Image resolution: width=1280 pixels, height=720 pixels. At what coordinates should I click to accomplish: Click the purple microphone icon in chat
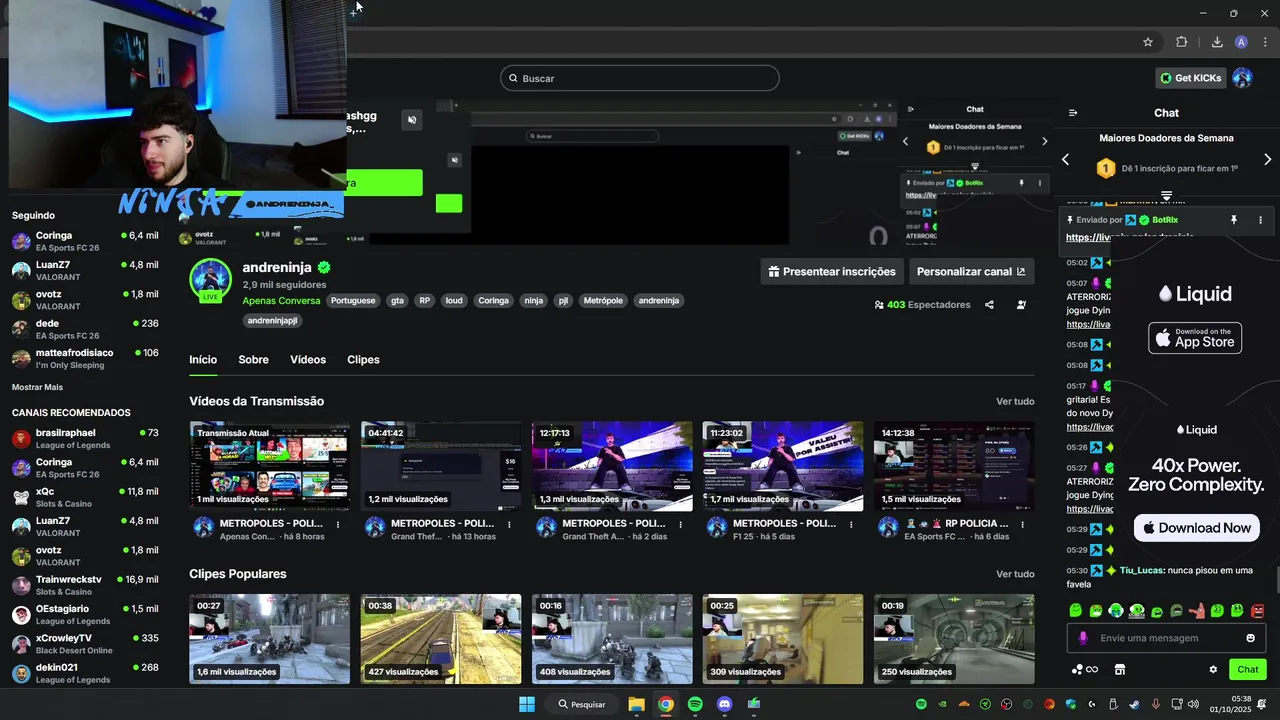click(x=1083, y=638)
